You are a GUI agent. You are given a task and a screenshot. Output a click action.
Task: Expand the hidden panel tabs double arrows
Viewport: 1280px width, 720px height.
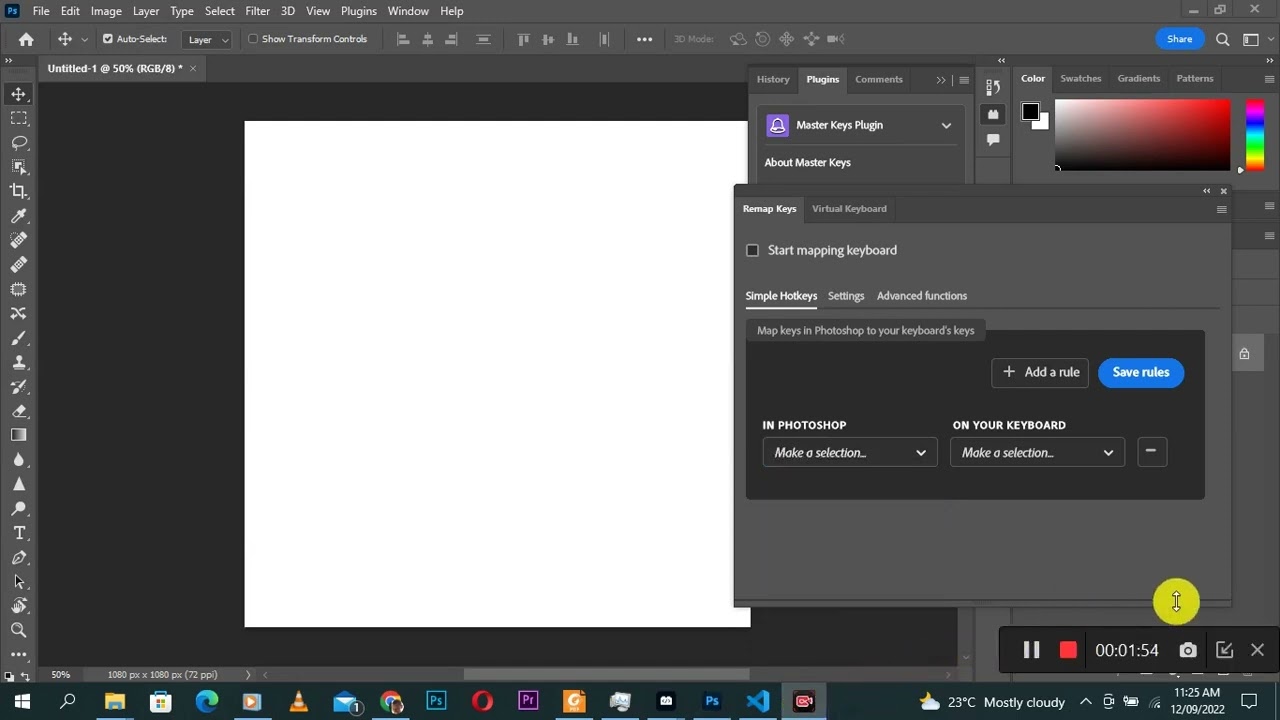941,80
